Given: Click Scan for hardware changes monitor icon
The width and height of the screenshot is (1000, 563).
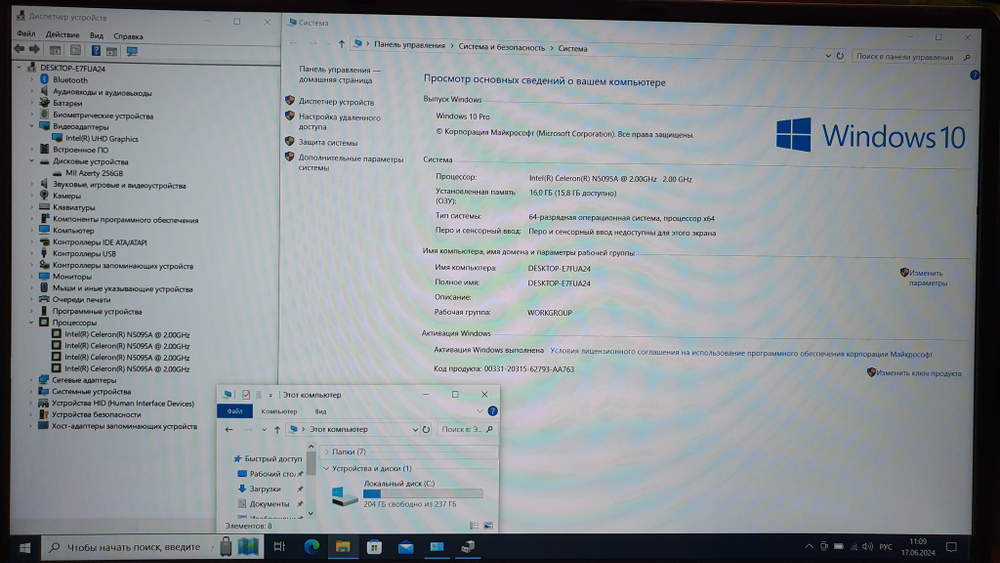Looking at the screenshot, I should tap(132, 51).
